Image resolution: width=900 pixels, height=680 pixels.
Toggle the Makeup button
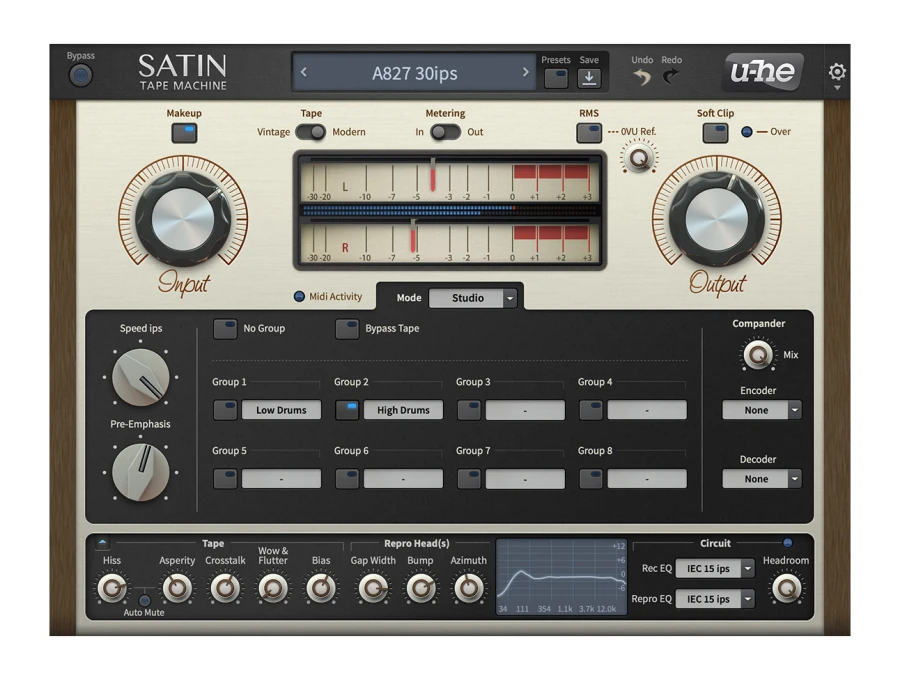click(184, 133)
